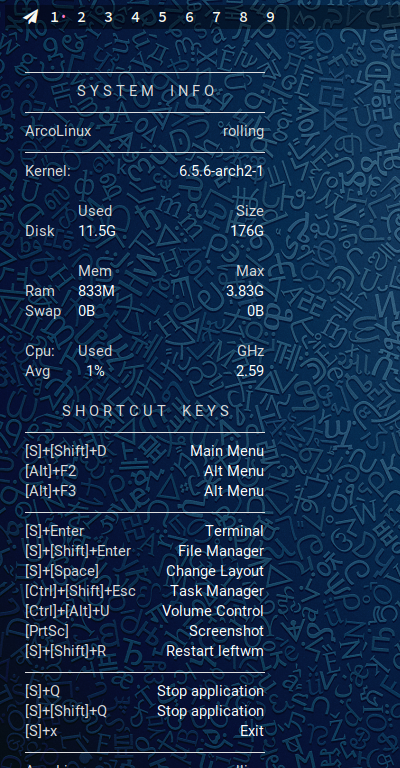Click the CPU average 1% value

coord(96,371)
